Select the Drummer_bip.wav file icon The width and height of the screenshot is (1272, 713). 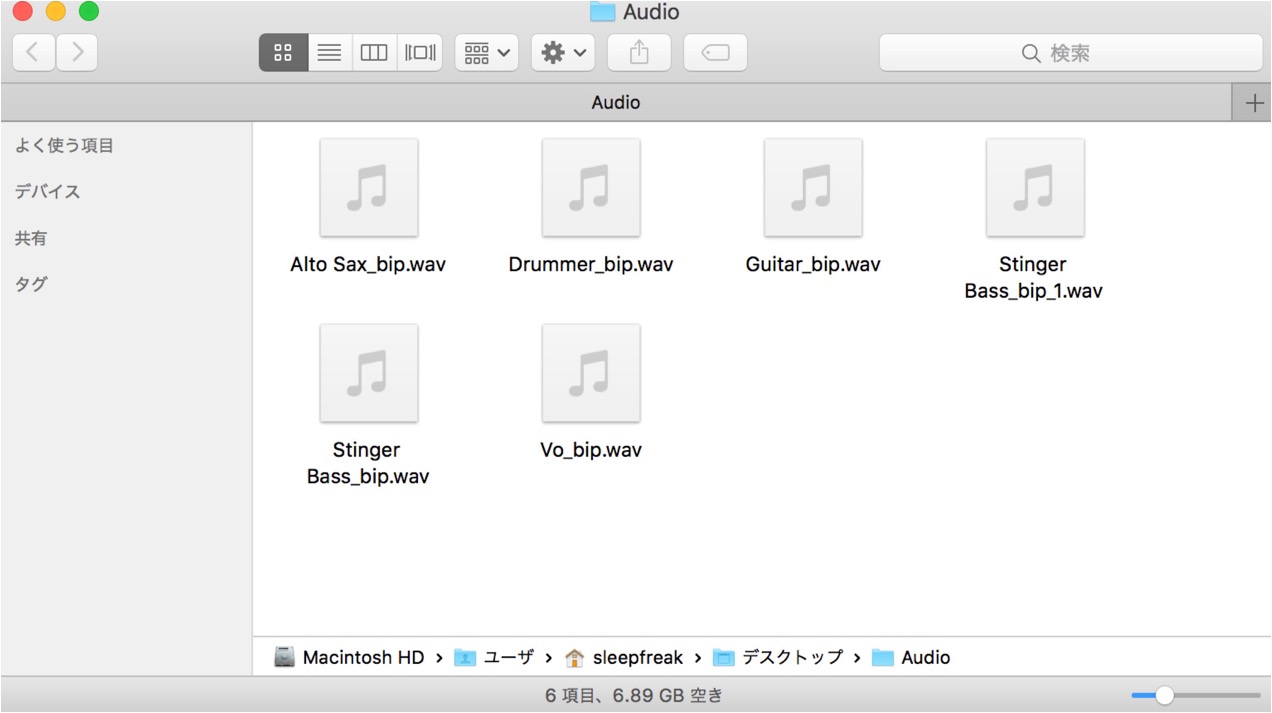tap(591, 188)
